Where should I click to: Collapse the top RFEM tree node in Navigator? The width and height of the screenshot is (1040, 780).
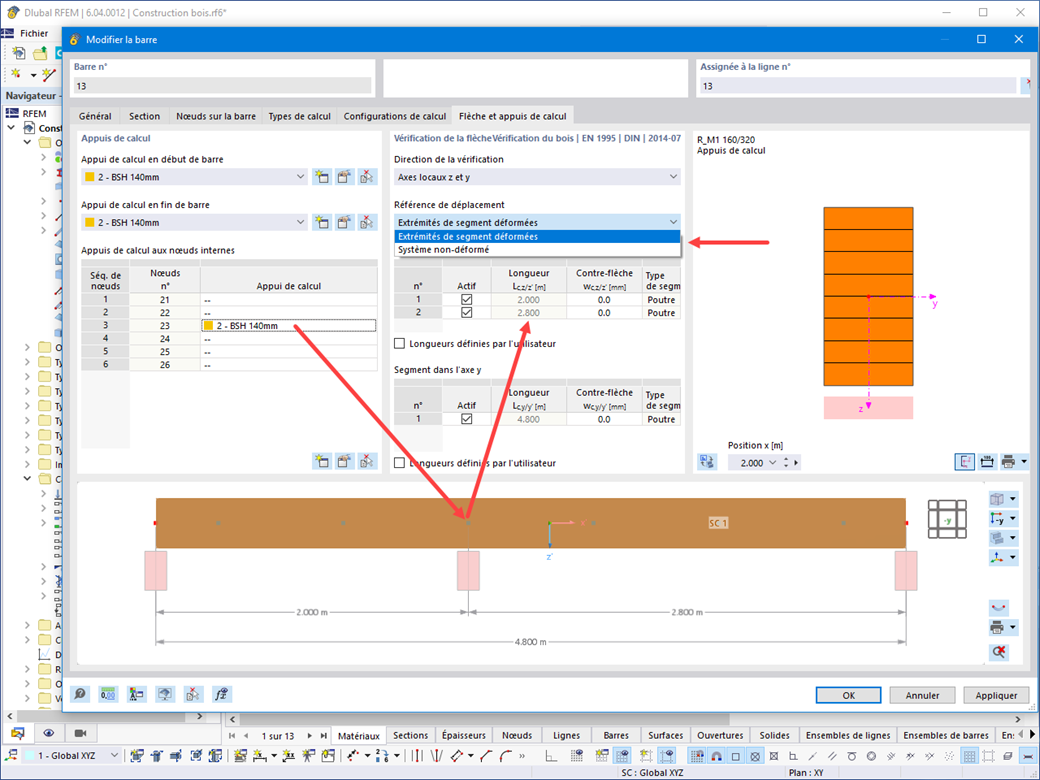click(x=11, y=127)
